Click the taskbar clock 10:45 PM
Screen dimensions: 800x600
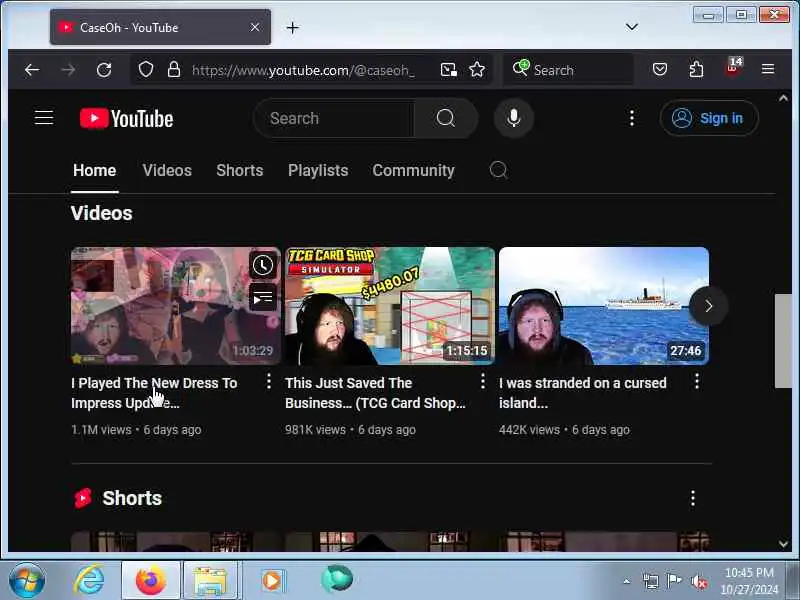749,581
